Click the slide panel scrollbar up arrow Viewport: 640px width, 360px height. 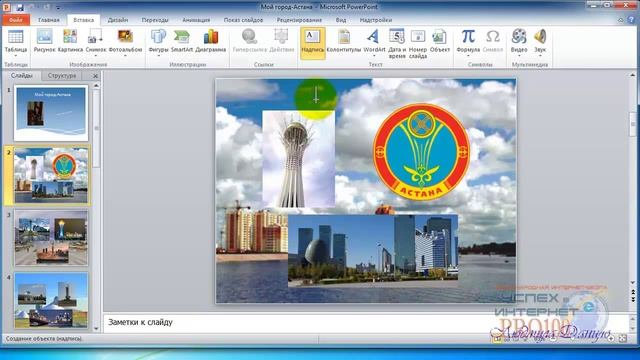click(x=96, y=86)
